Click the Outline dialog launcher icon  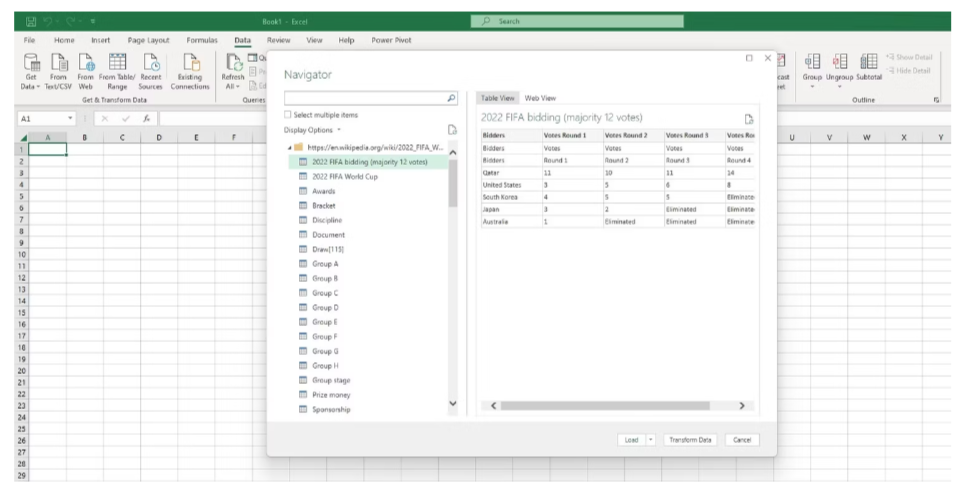(x=936, y=100)
